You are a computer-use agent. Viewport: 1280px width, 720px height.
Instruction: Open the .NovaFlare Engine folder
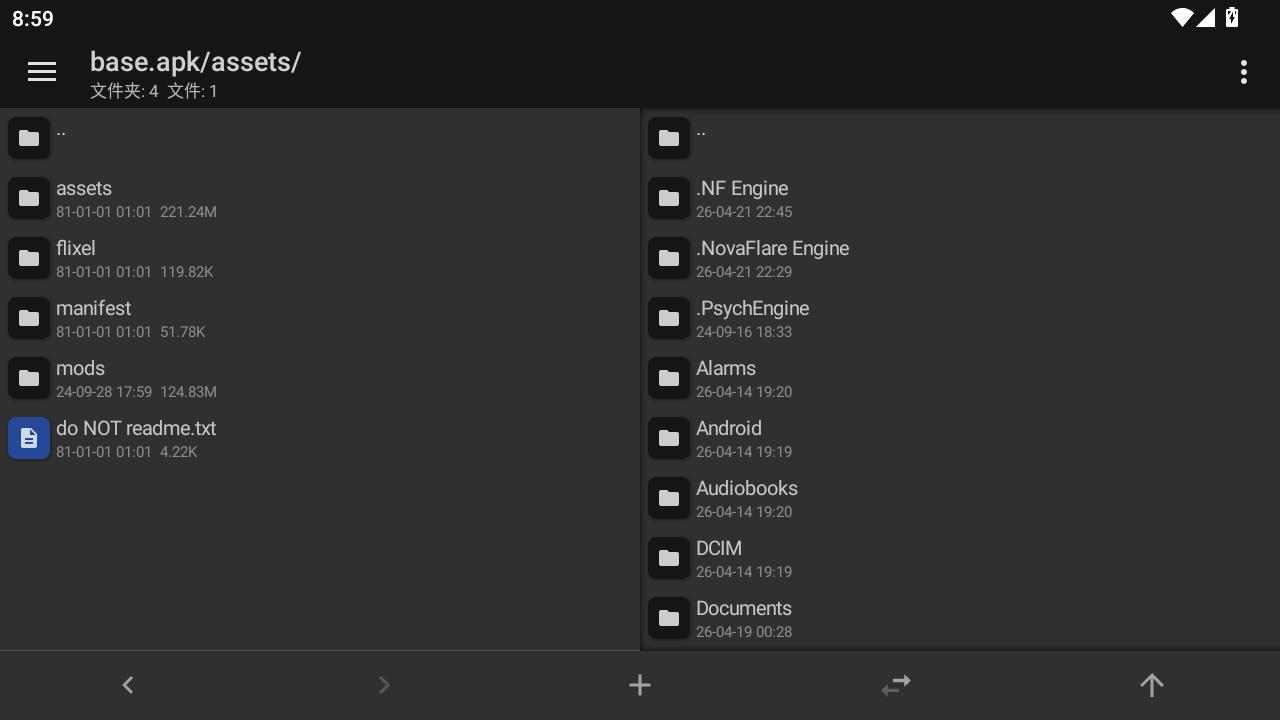click(772, 258)
